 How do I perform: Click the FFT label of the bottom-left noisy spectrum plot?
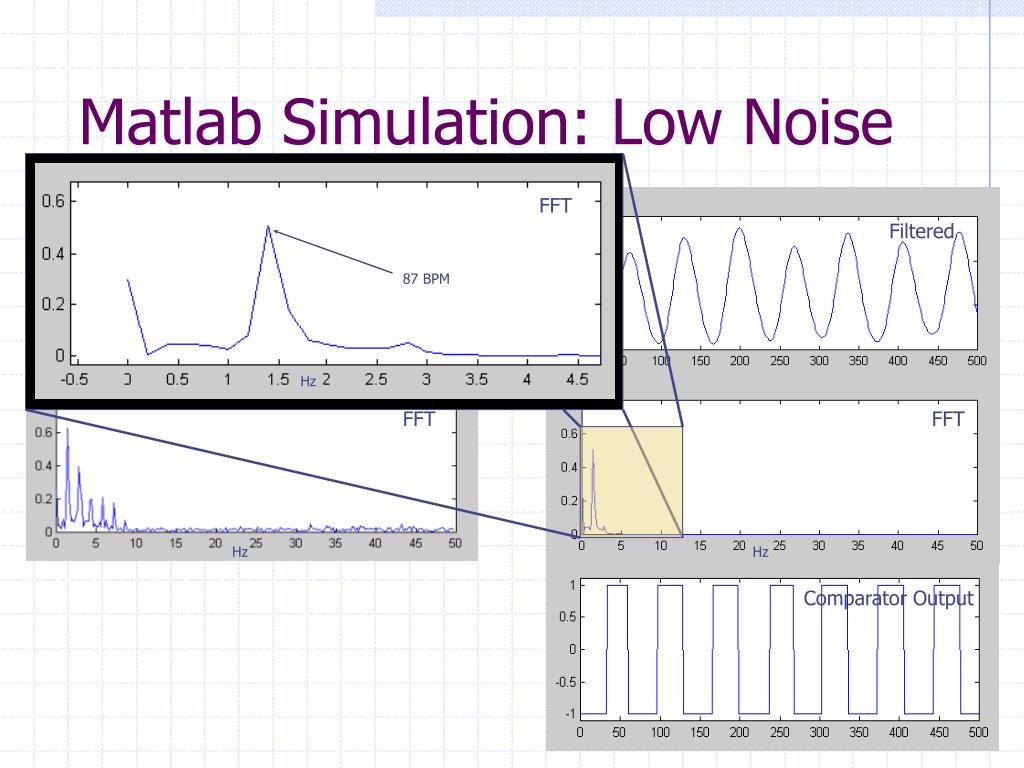[x=419, y=419]
